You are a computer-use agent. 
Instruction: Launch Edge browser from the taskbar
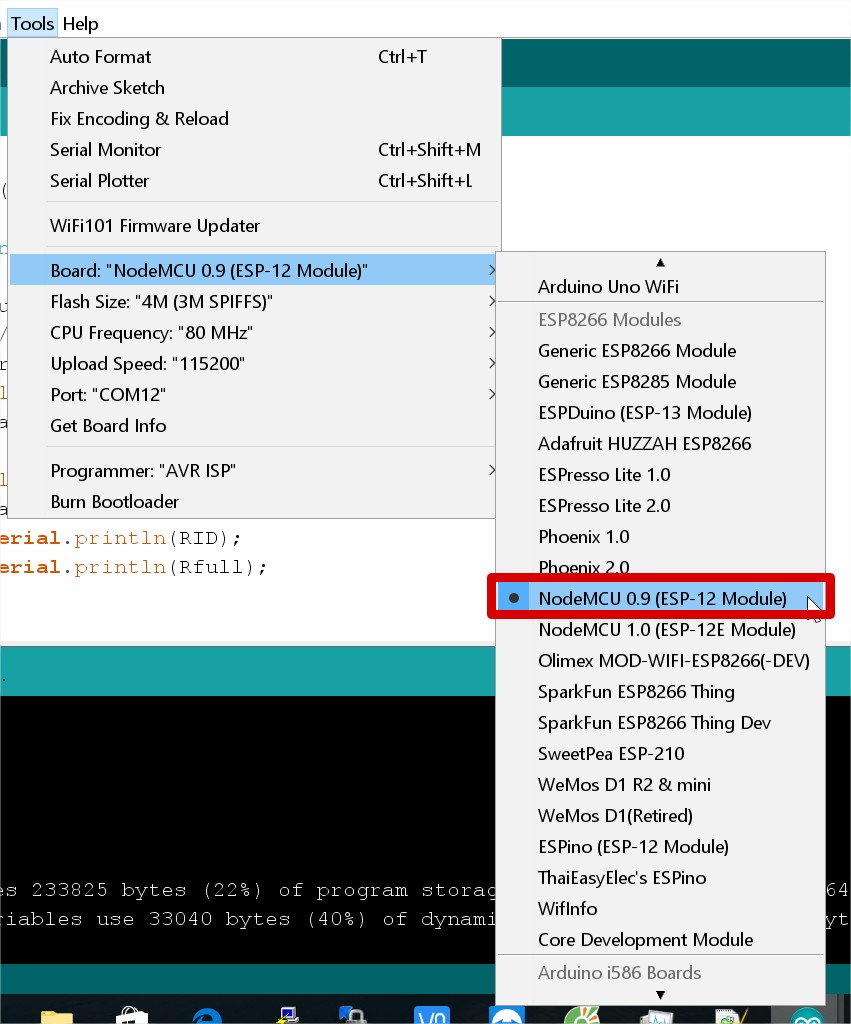(207, 1016)
